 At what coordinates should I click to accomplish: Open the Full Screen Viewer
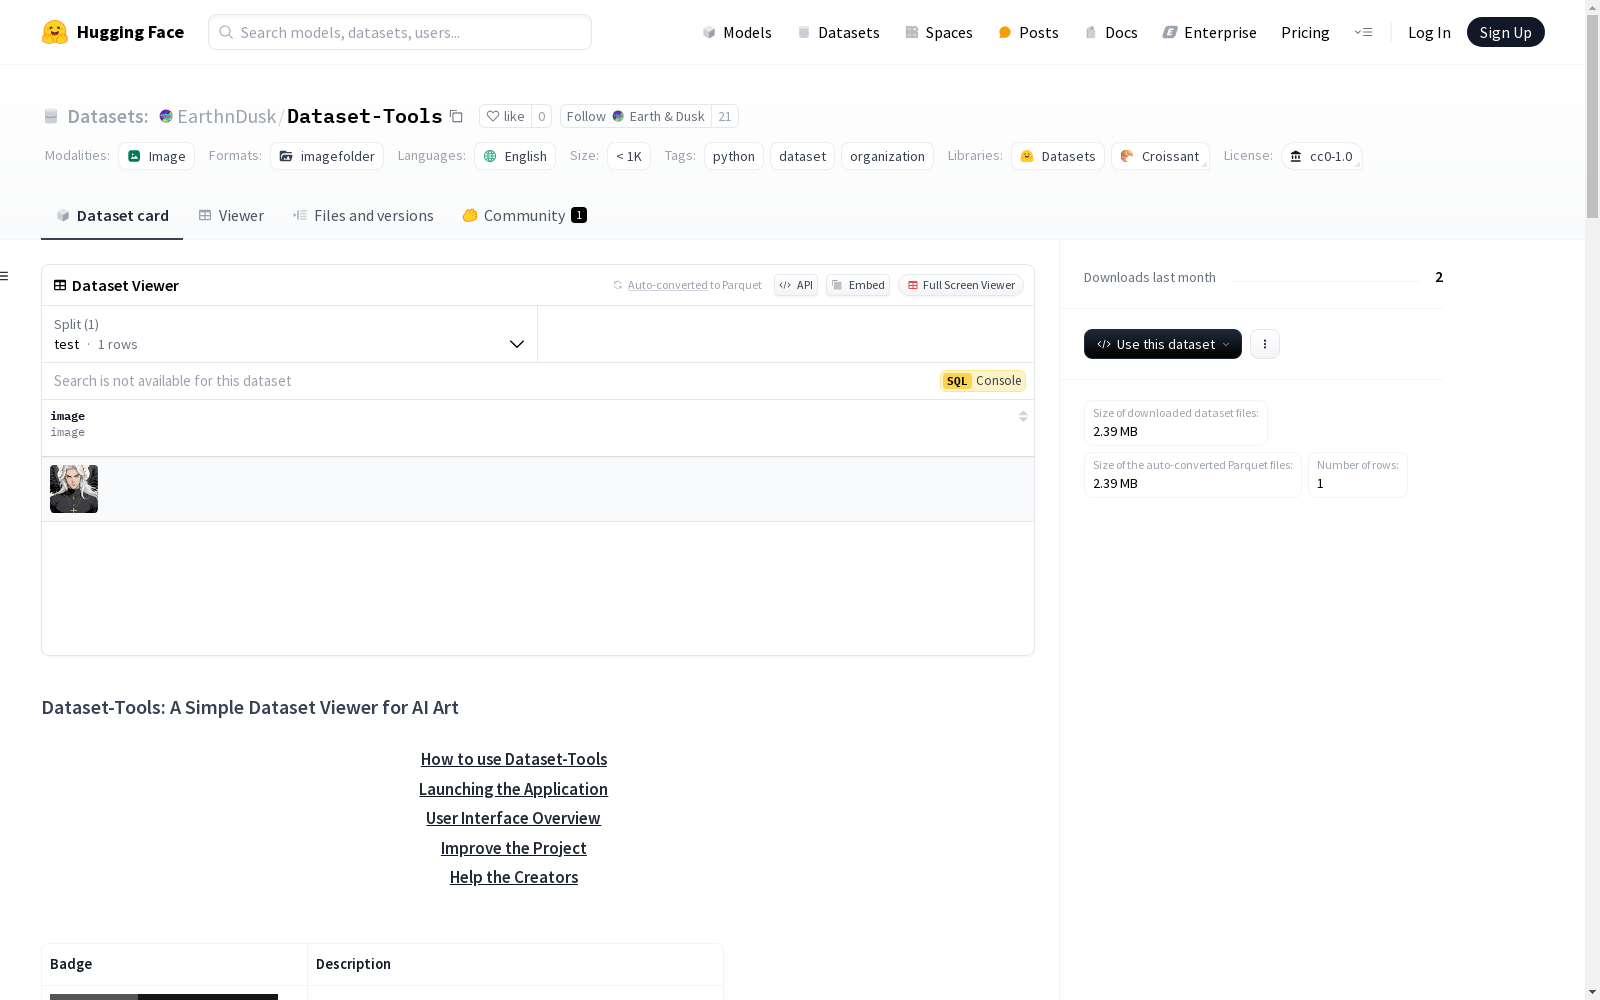click(961, 285)
